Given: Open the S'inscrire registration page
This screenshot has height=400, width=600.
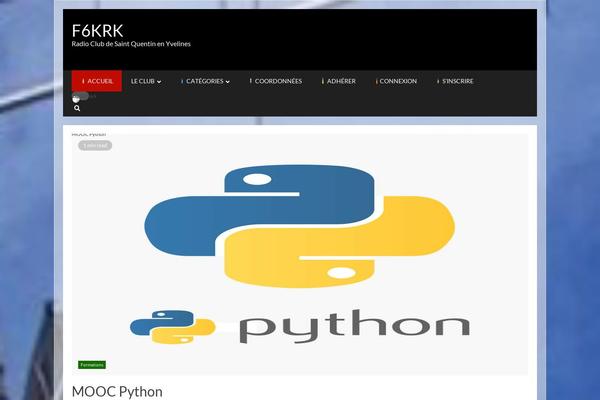Looking at the screenshot, I should 455,81.
